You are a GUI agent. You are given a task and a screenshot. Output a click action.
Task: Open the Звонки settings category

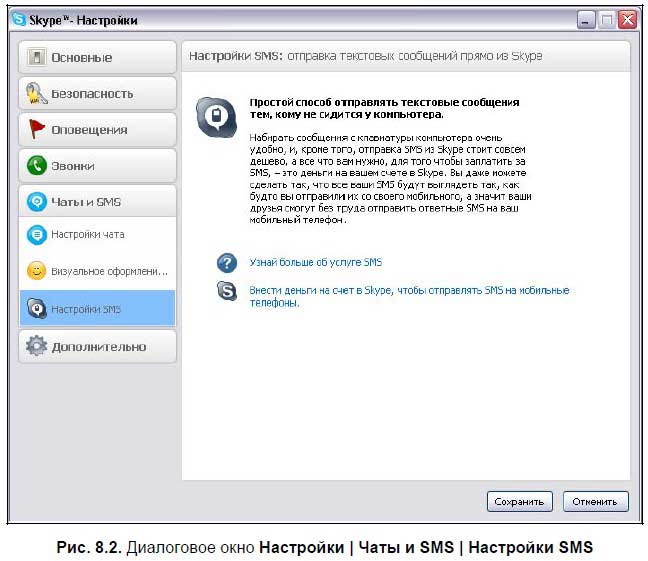(97, 166)
